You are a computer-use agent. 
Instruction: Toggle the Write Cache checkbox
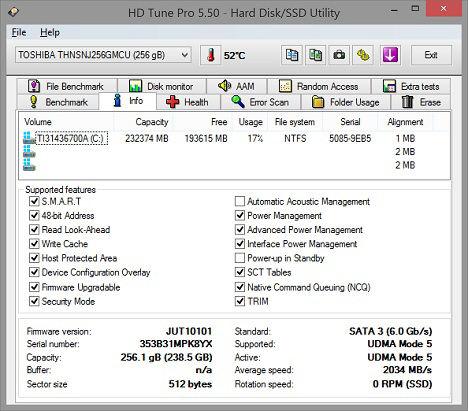tap(34, 244)
